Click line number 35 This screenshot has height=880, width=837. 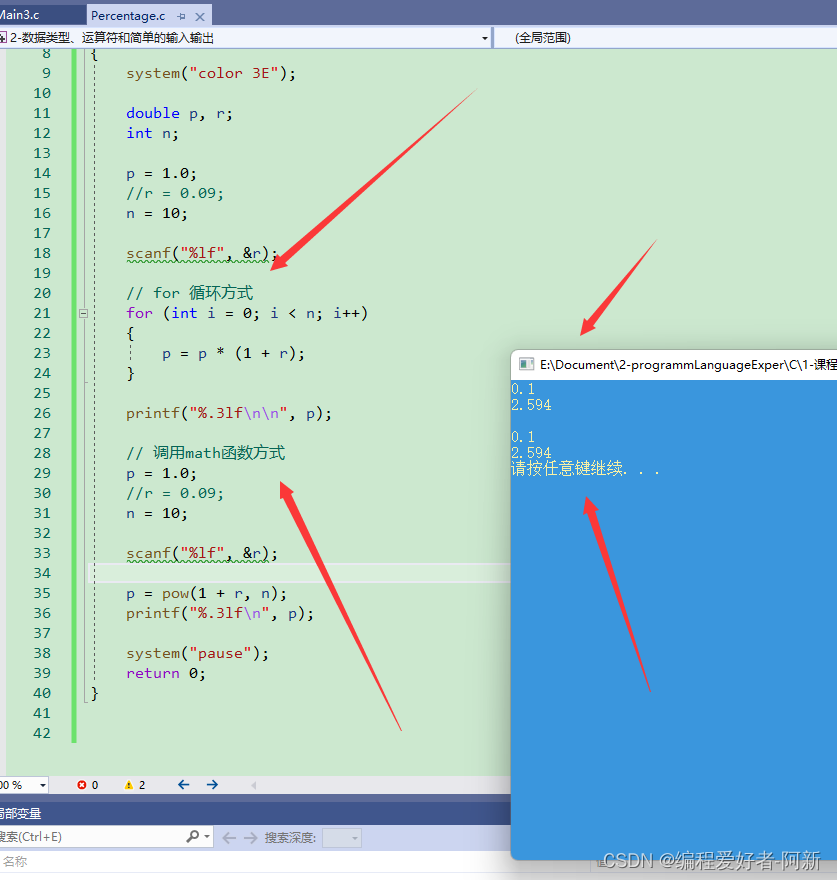[42, 593]
